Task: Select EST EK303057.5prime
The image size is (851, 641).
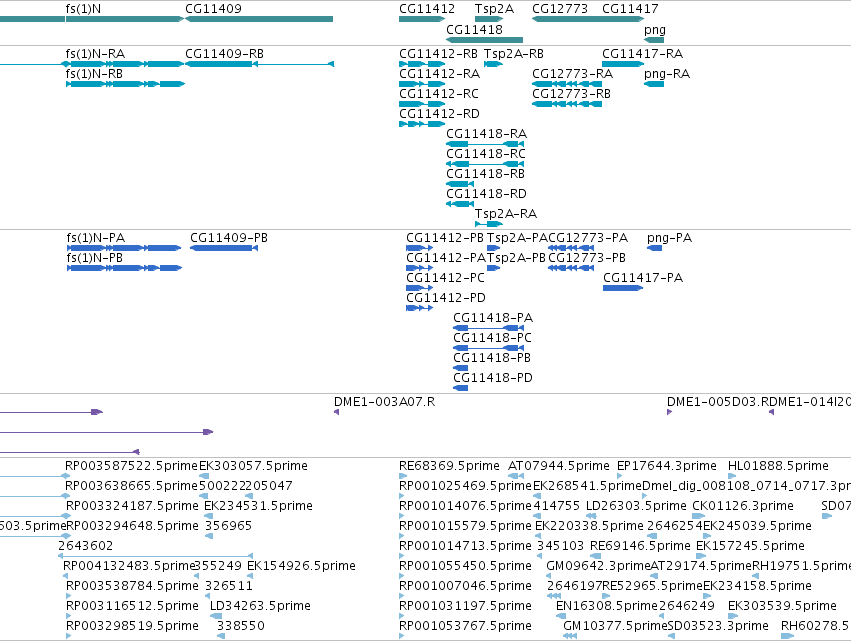Action: point(204,477)
